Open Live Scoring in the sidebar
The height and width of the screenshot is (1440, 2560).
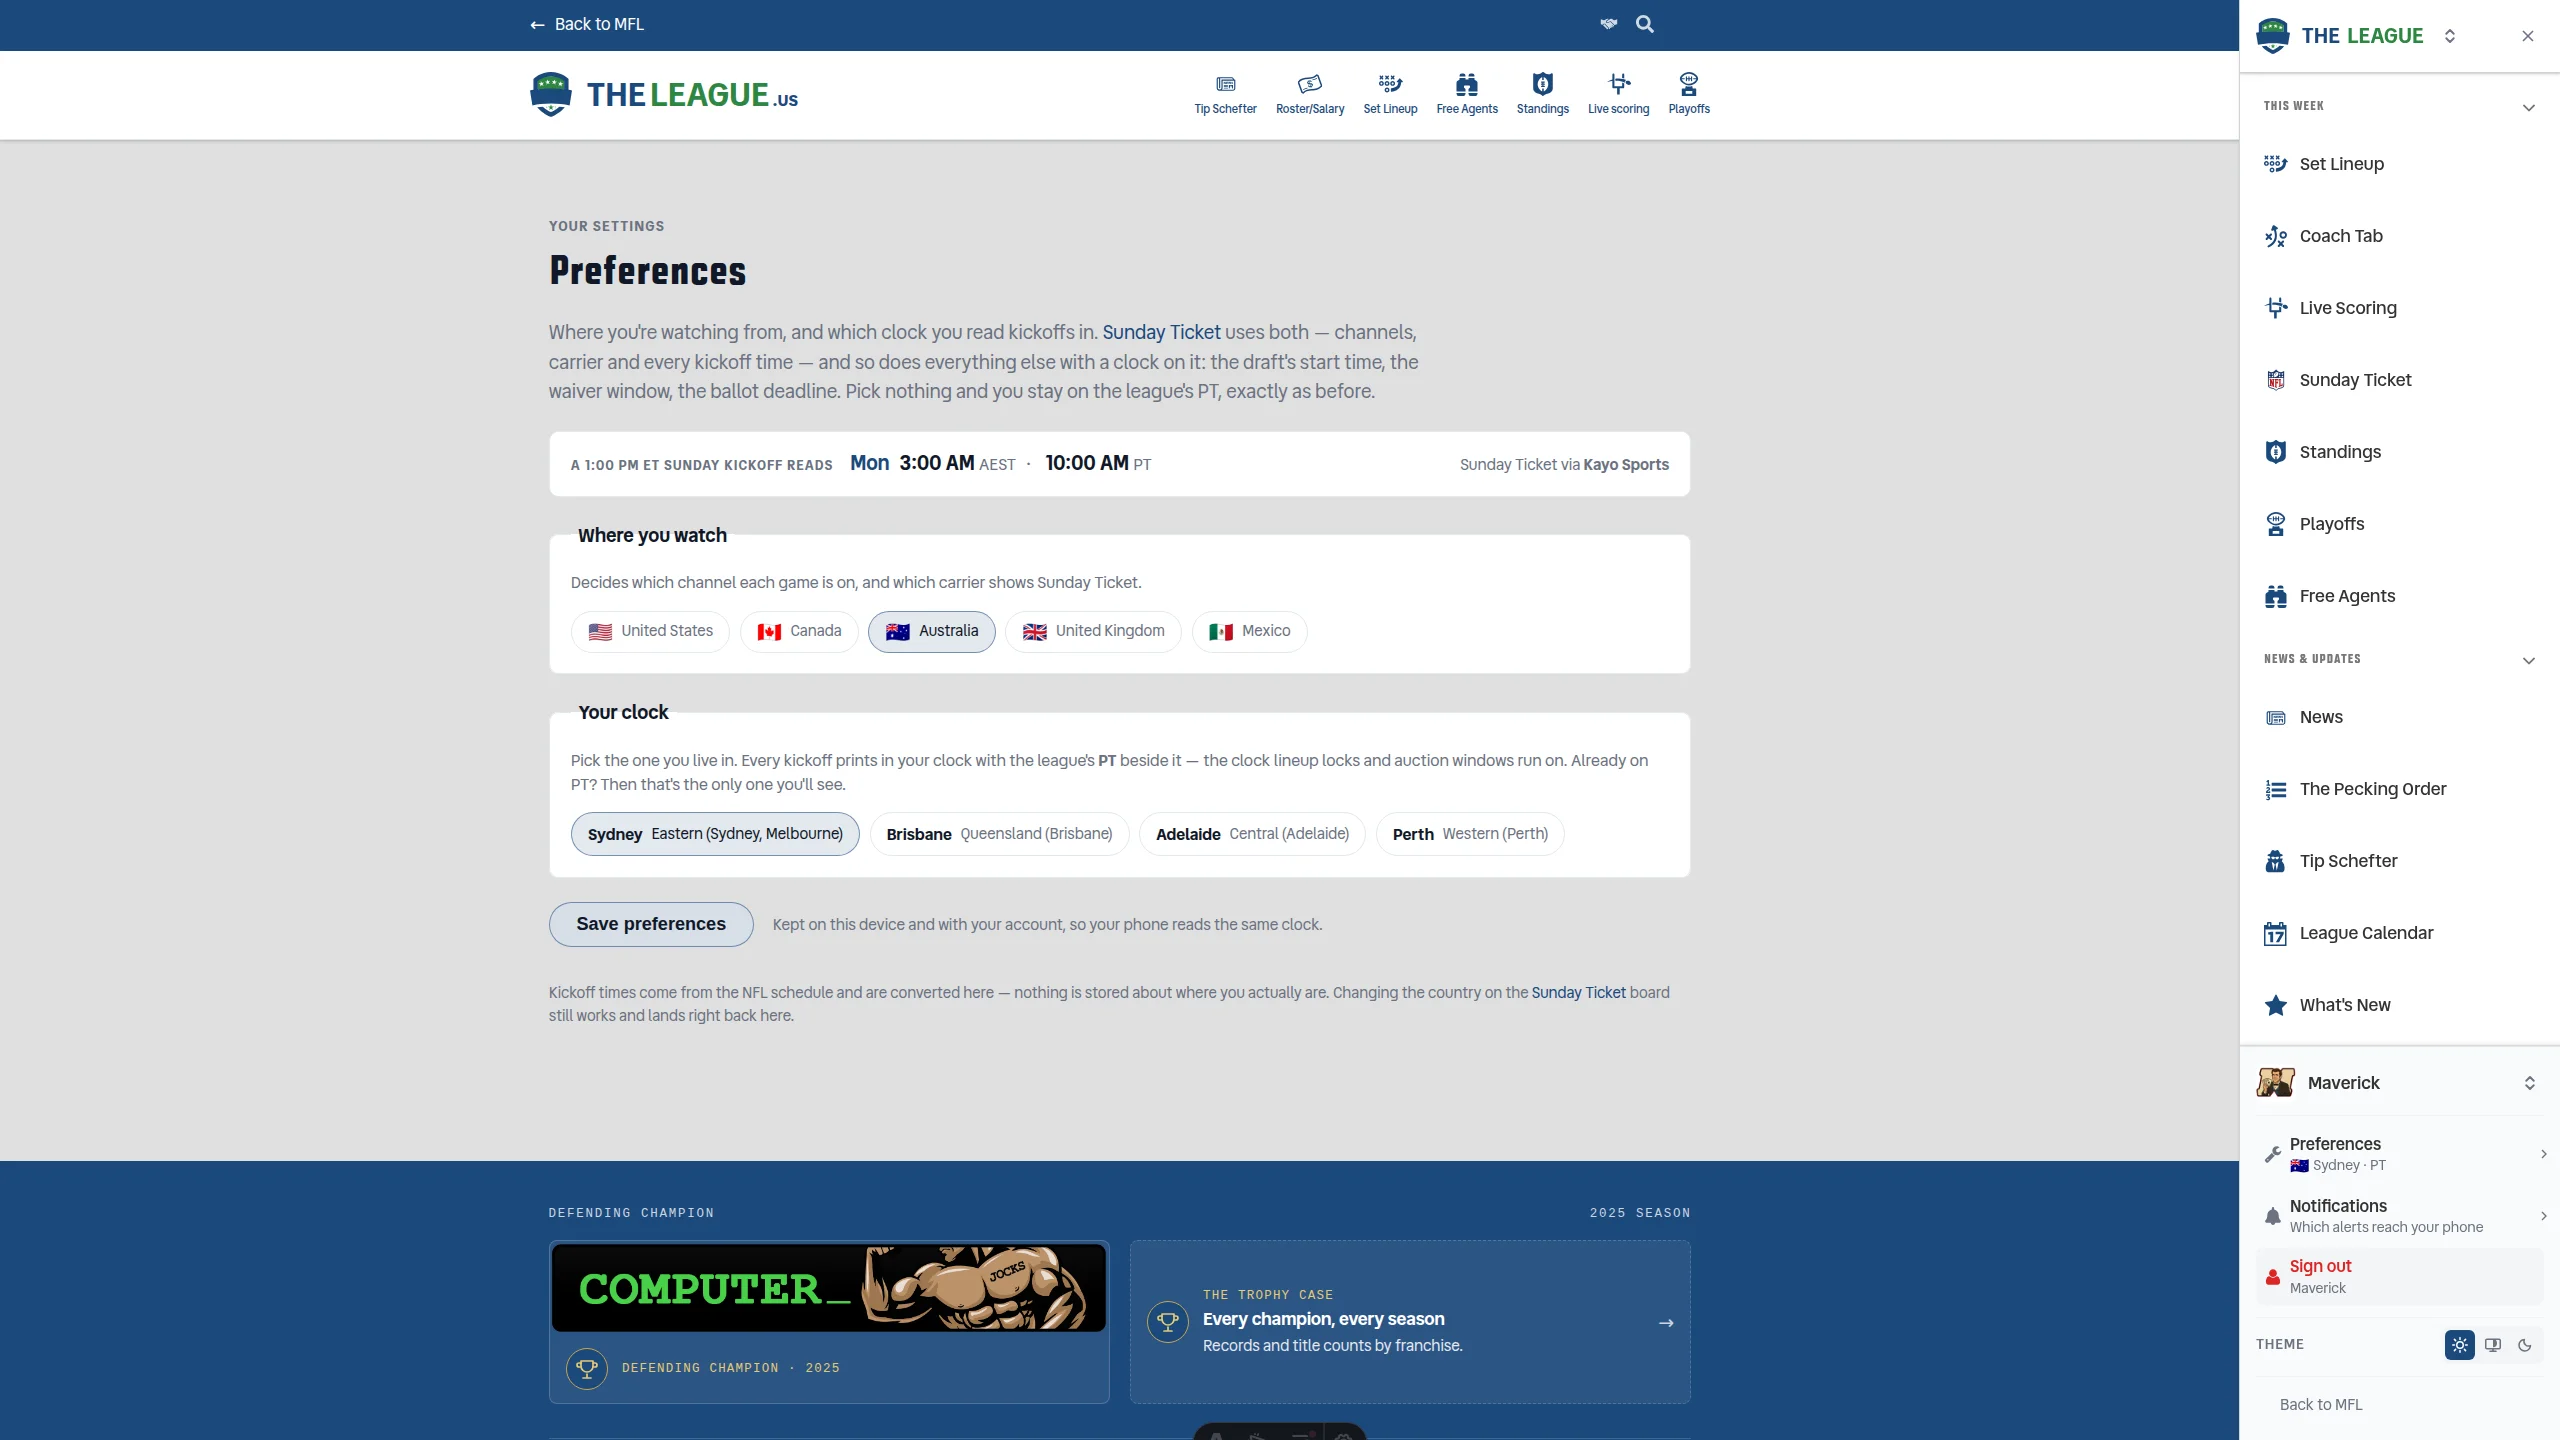tap(2399, 308)
